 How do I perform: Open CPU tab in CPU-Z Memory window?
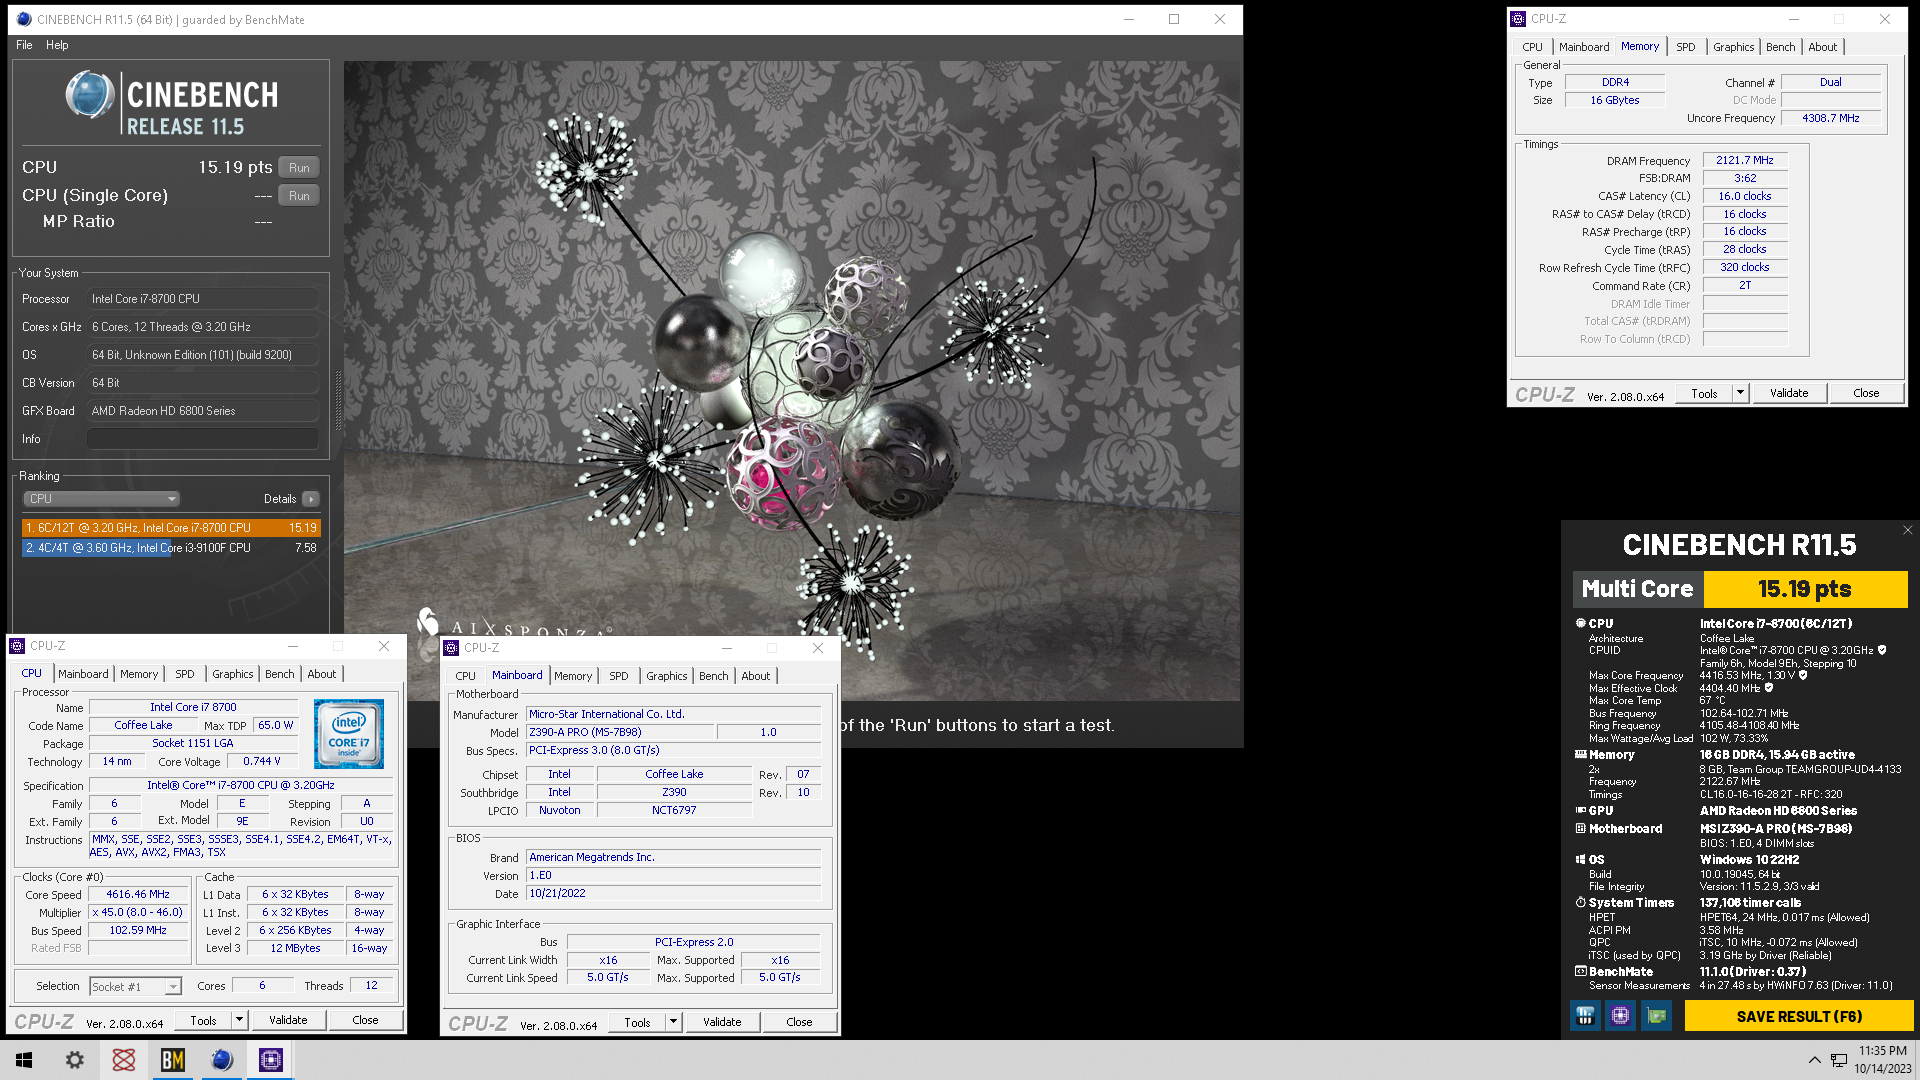[1532, 47]
